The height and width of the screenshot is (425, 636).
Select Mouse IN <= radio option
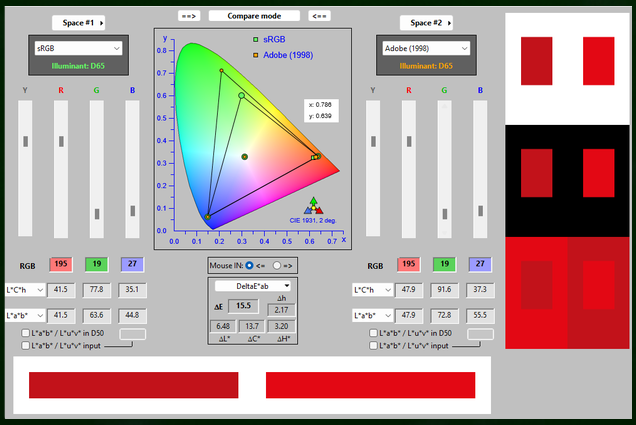(x=249, y=265)
